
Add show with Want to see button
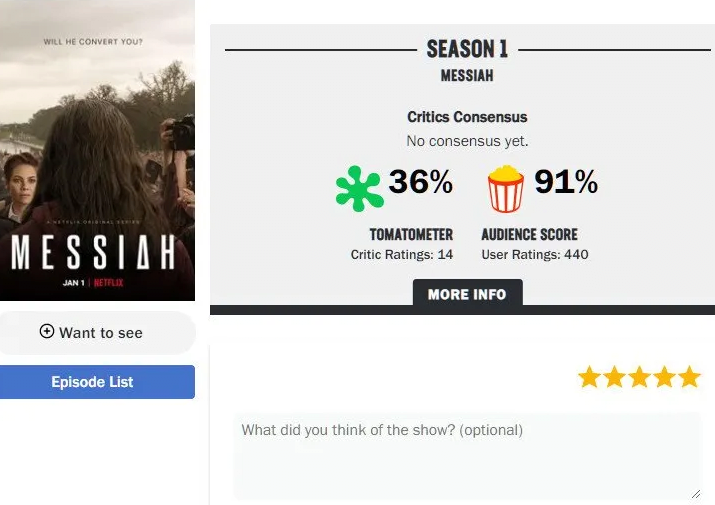click(97, 333)
